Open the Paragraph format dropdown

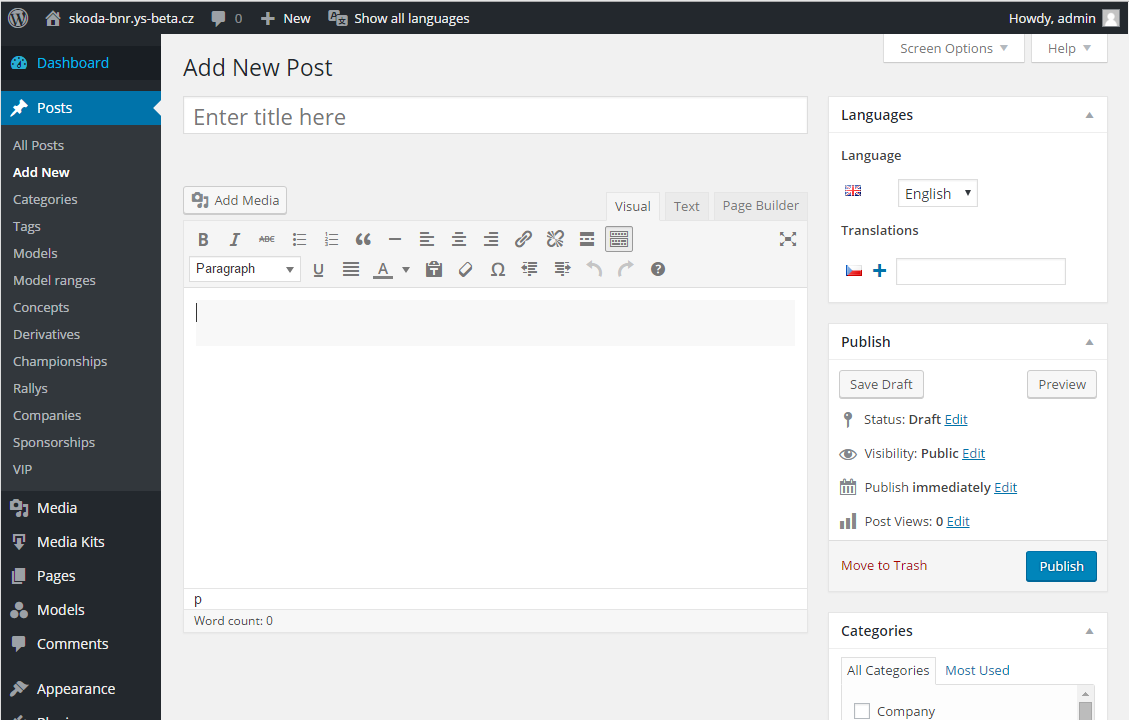click(x=245, y=269)
